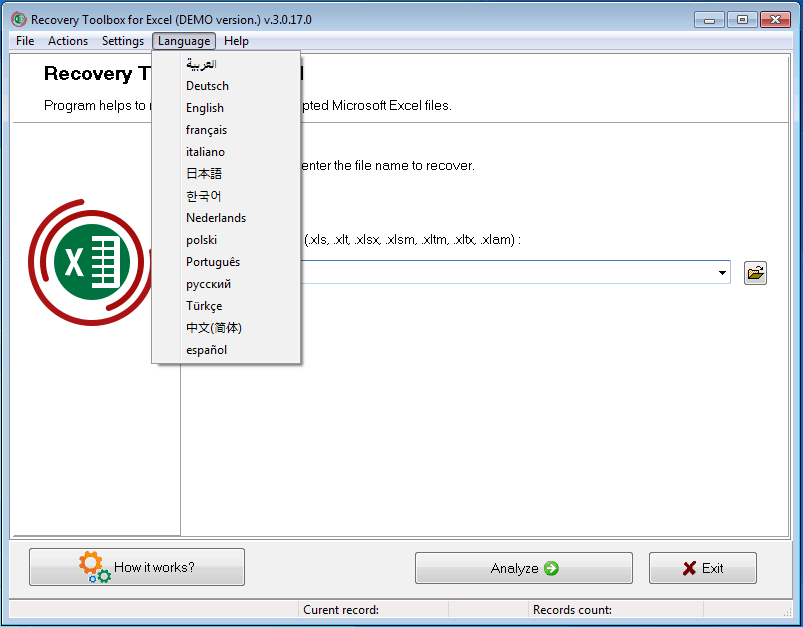The height and width of the screenshot is (627, 803).
Task: Open the Actions menu
Action: (67, 41)
